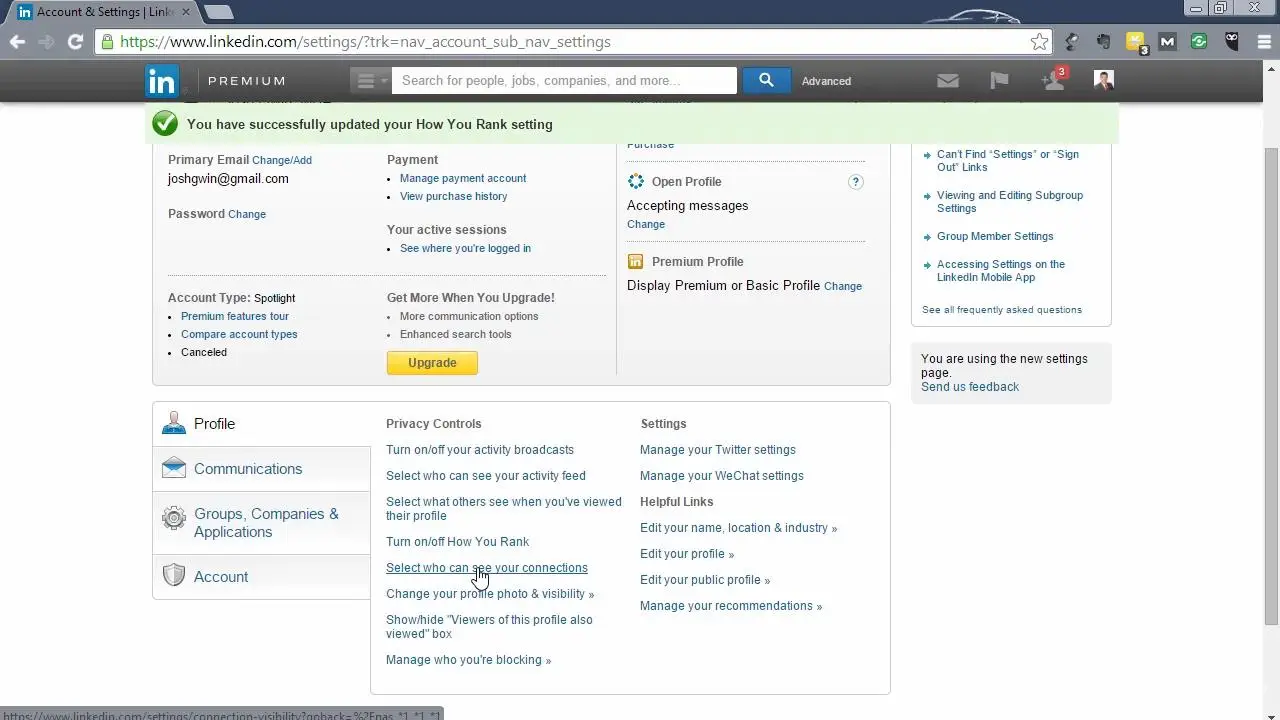Open Edit your profile link
1280x720 pixels.
[x=687, y=554]
